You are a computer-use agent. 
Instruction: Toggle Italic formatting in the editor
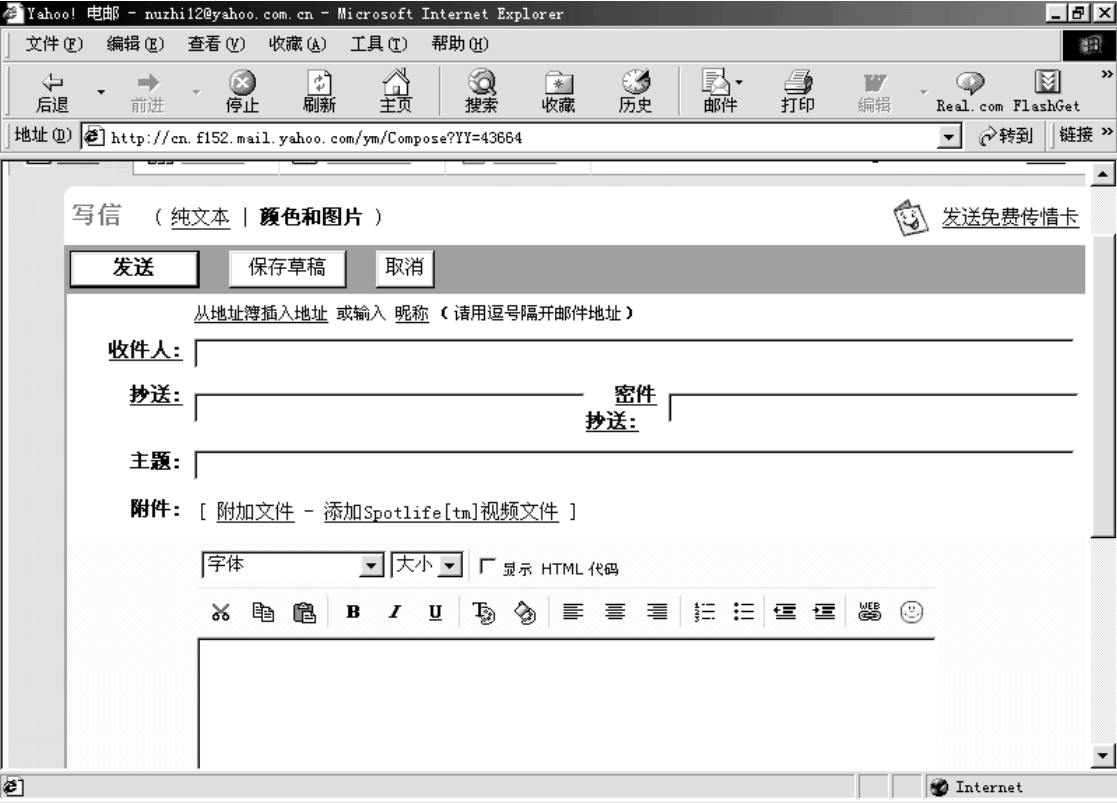[394, 612]
